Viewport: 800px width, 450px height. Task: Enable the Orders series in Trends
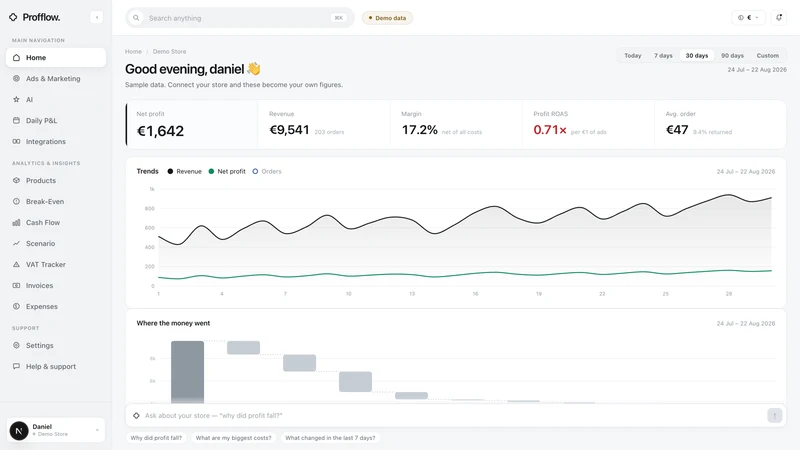pyautogui.click(x=267, y=171)
